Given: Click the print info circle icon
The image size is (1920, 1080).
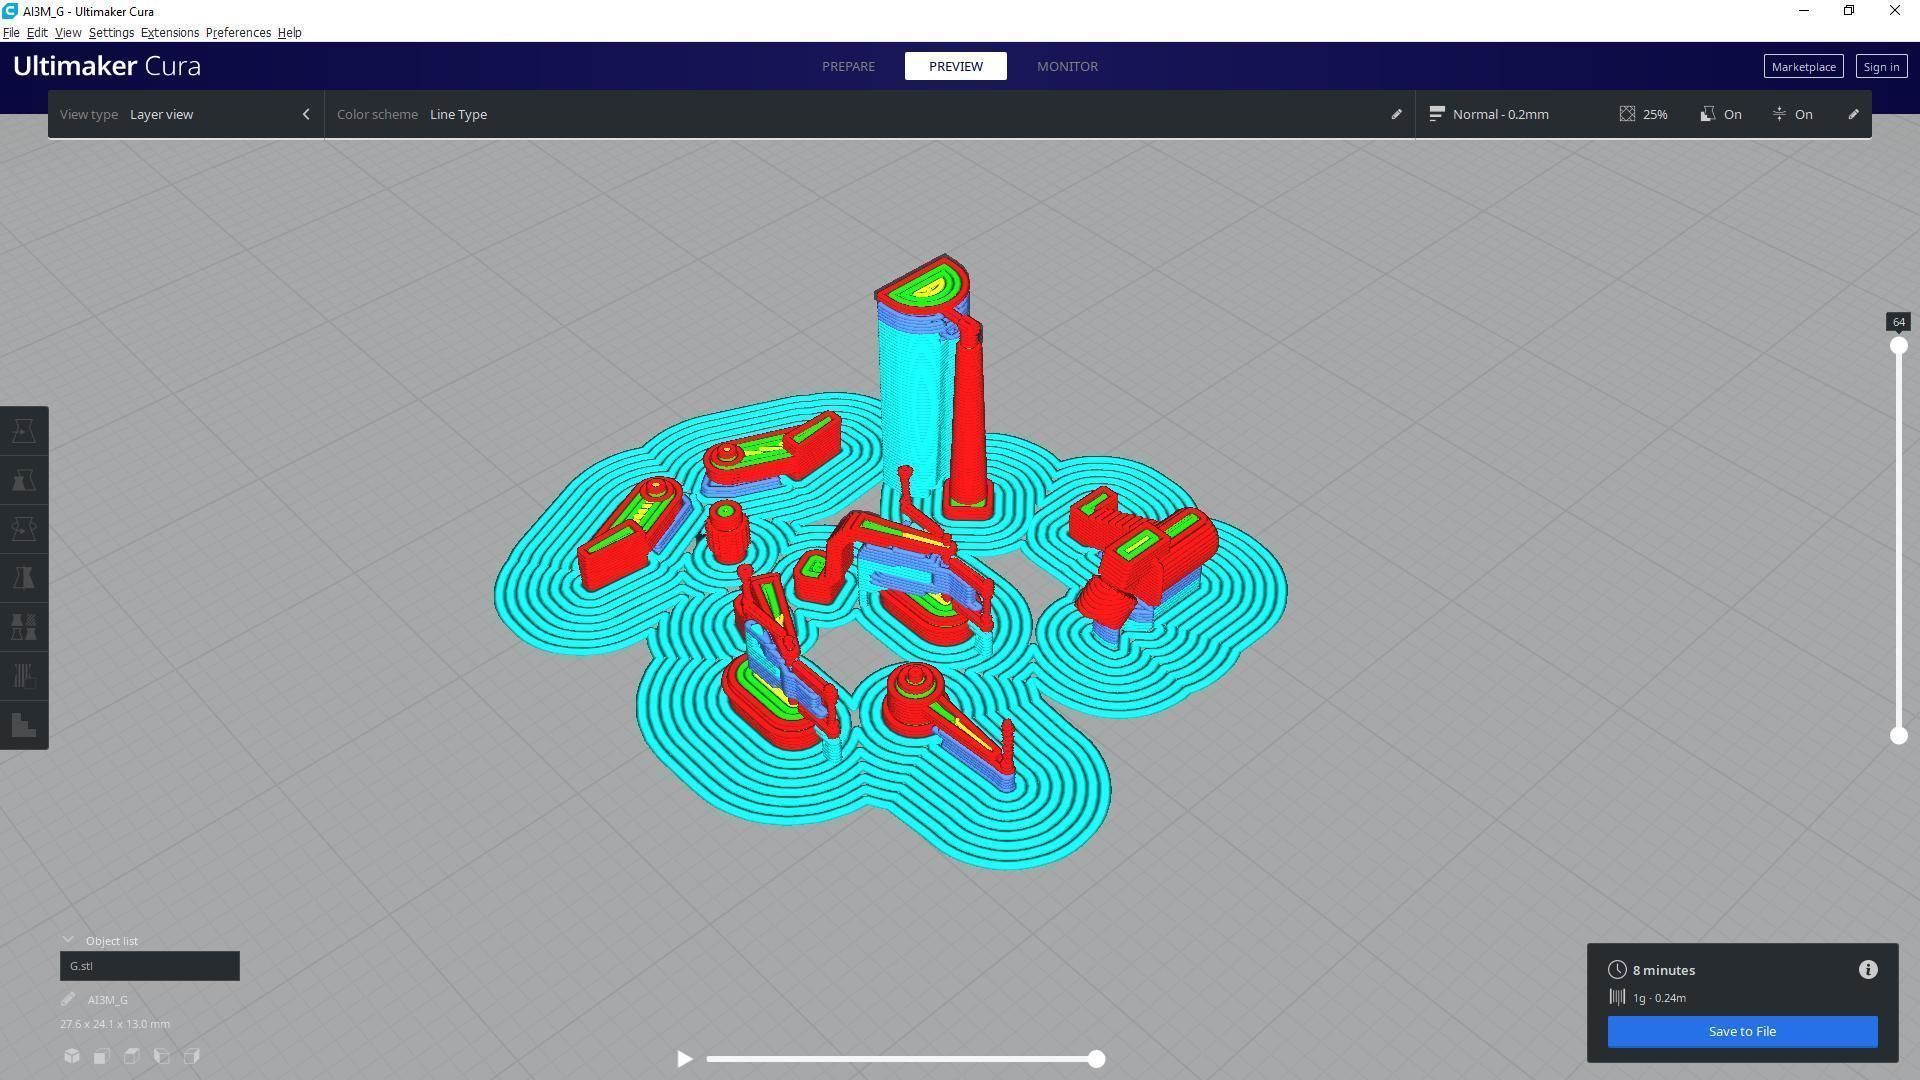Looking at the screenshot, I should [1867, 970].
